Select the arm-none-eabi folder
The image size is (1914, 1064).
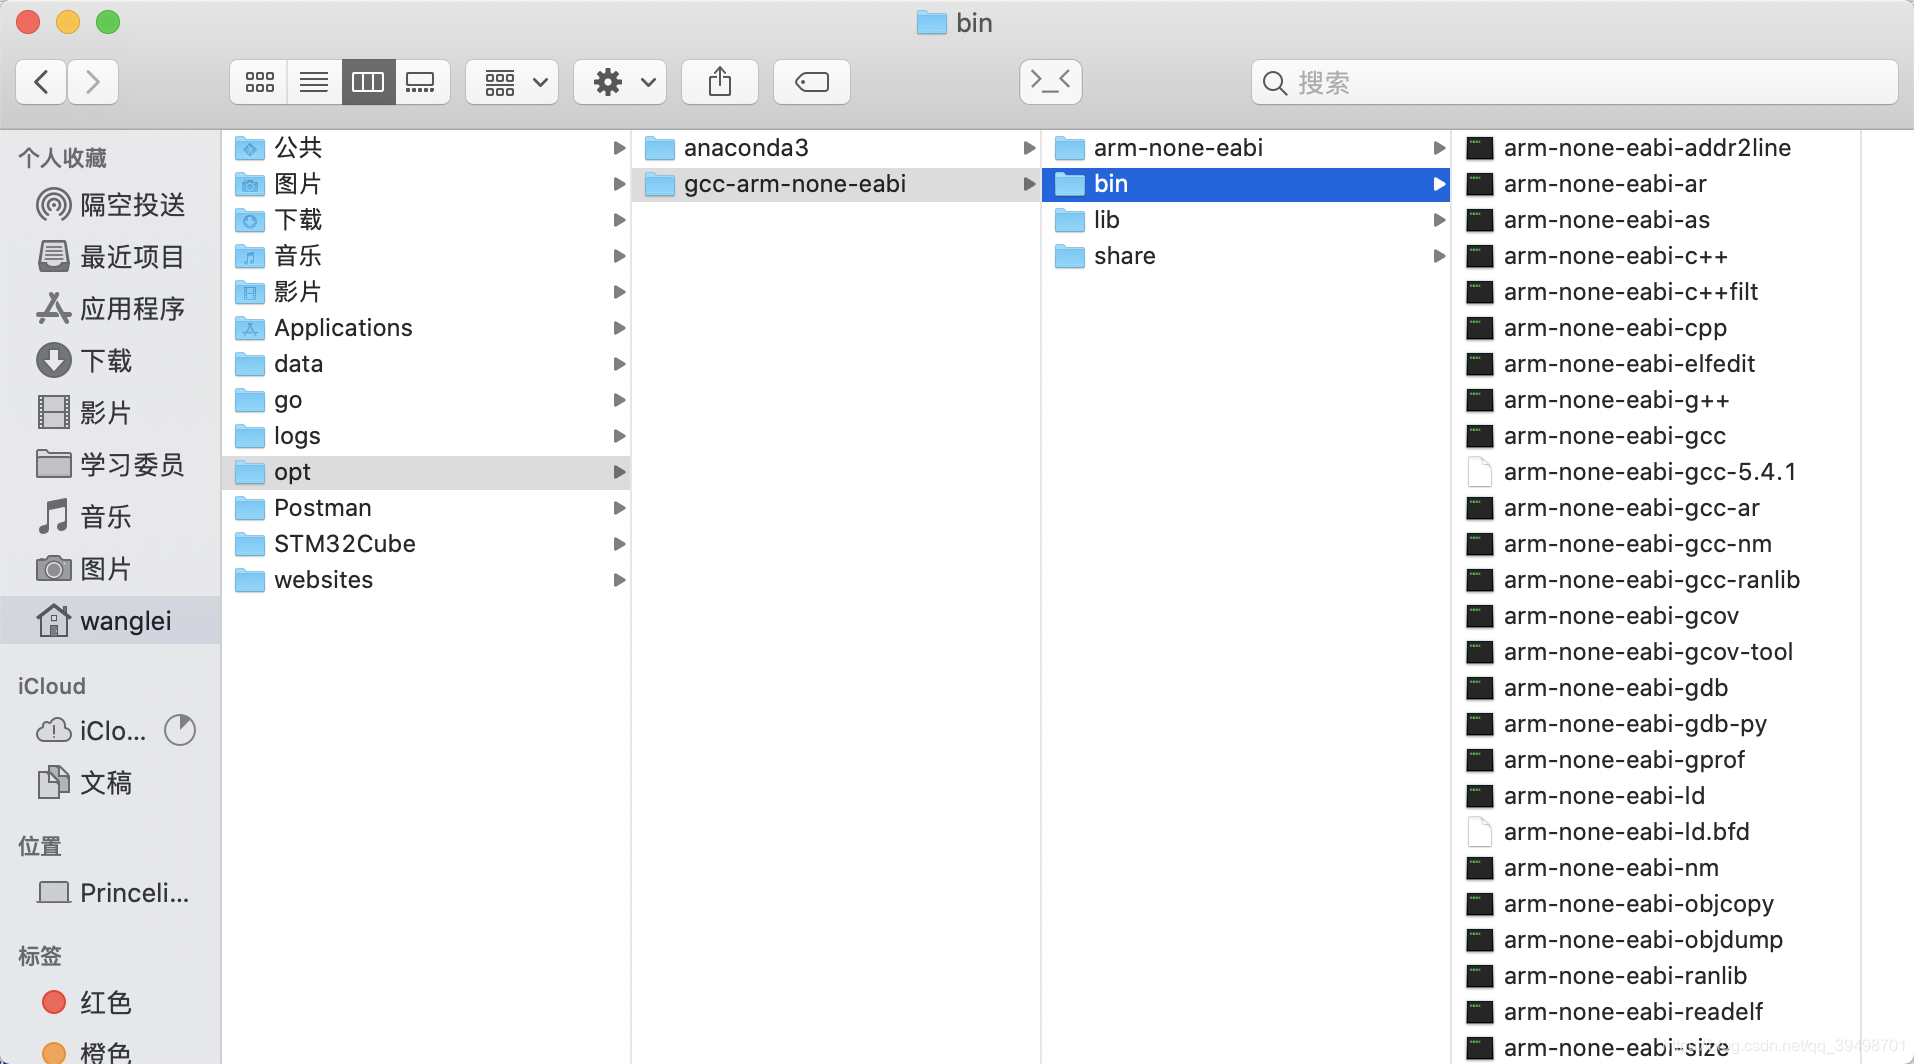coord(1246,148)
